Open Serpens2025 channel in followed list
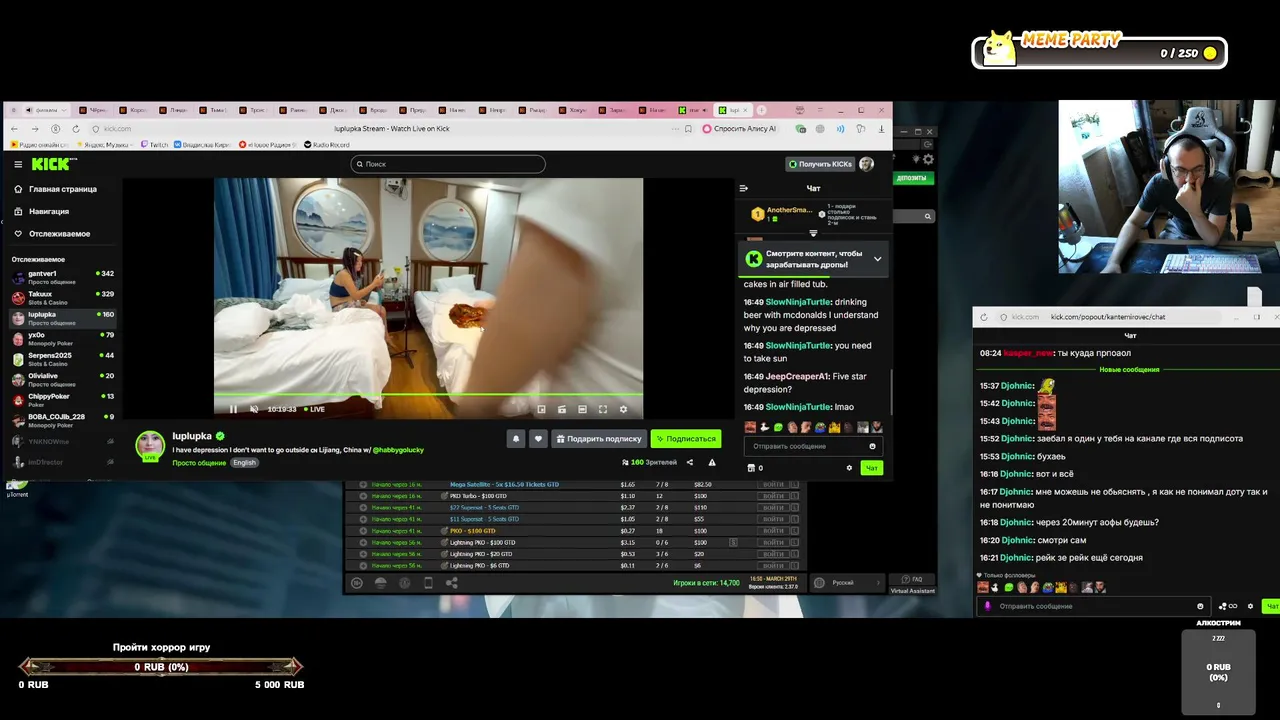 [x=62, y=359]
